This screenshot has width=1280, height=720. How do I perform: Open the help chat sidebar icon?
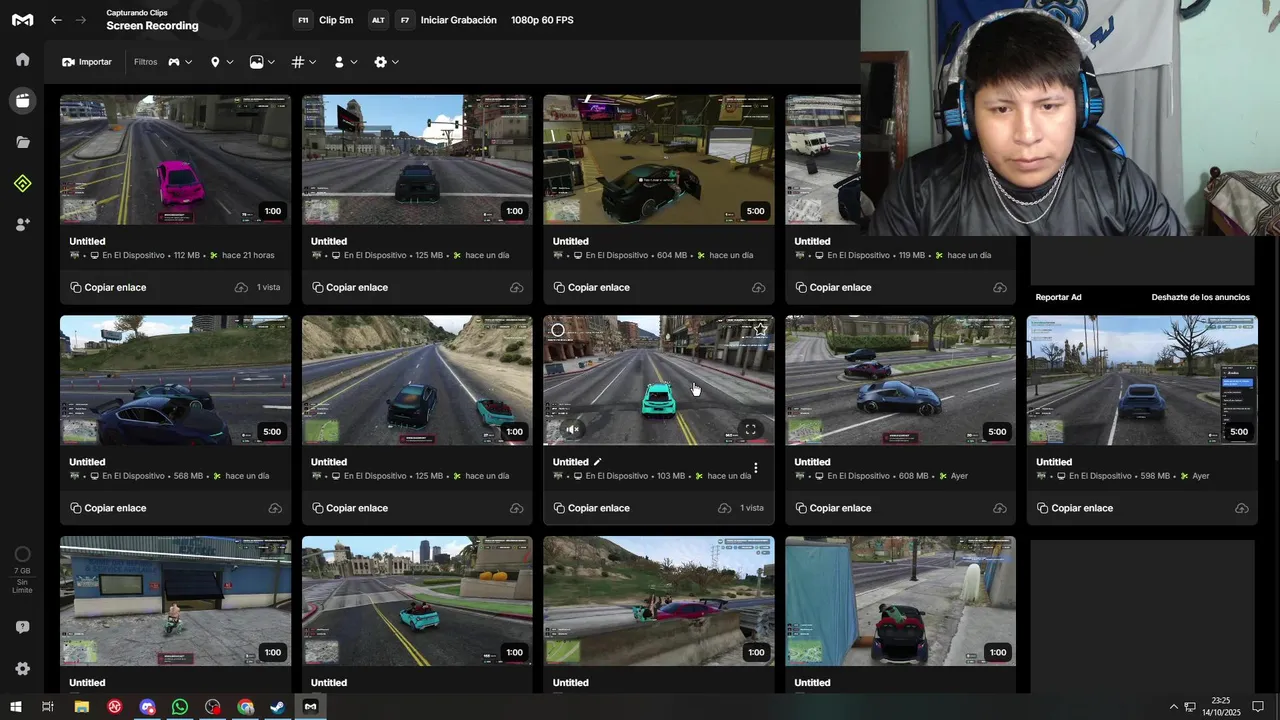tap(22, 627)
